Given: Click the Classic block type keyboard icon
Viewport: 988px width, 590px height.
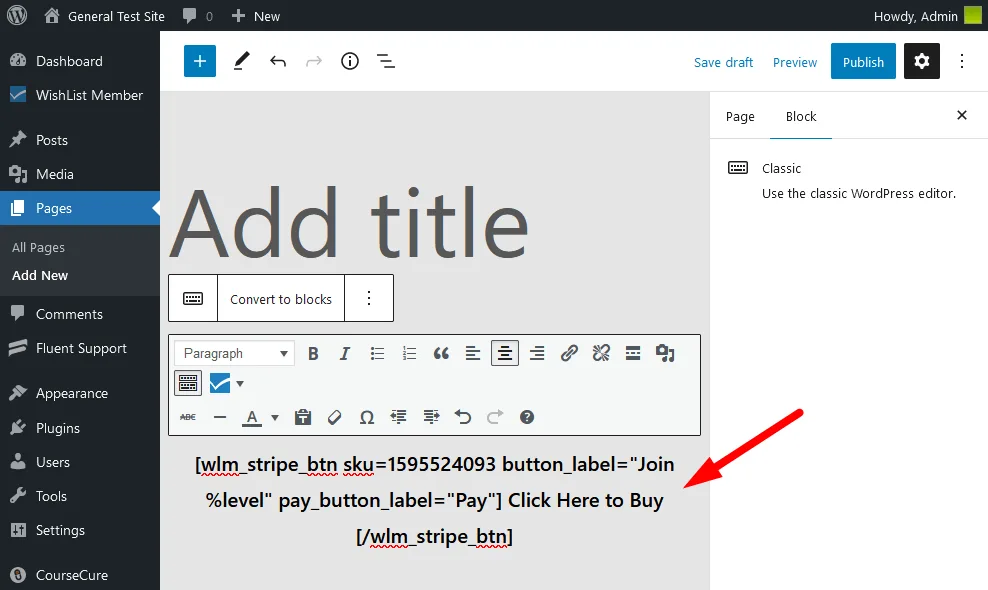Looking at the screenshot, I should tap(193, 298).
